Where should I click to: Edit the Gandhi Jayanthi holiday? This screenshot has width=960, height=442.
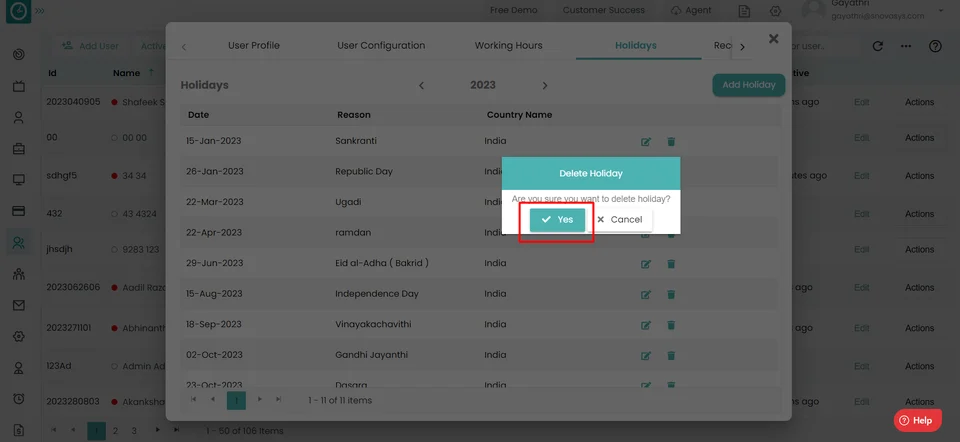pyautogui.click(x=645, y=356)
